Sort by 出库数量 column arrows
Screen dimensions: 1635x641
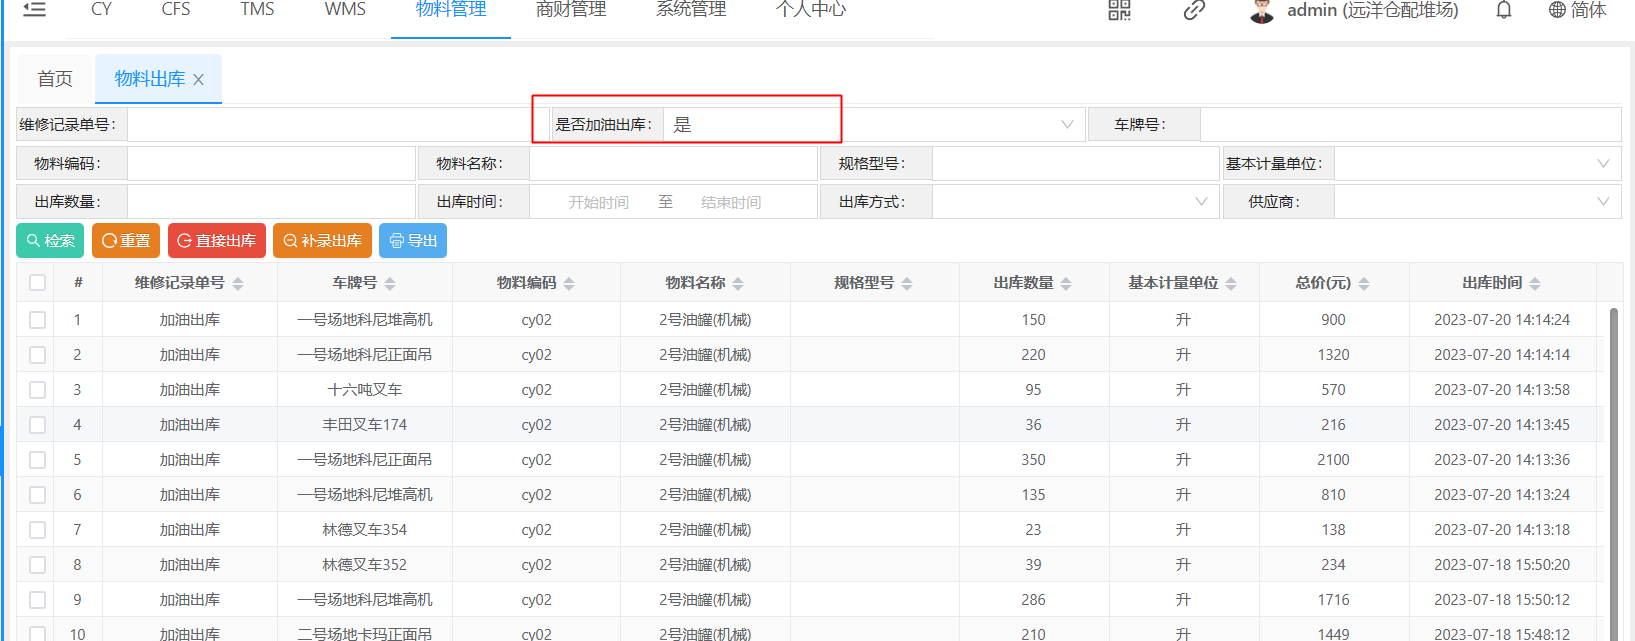[1066, 284]
